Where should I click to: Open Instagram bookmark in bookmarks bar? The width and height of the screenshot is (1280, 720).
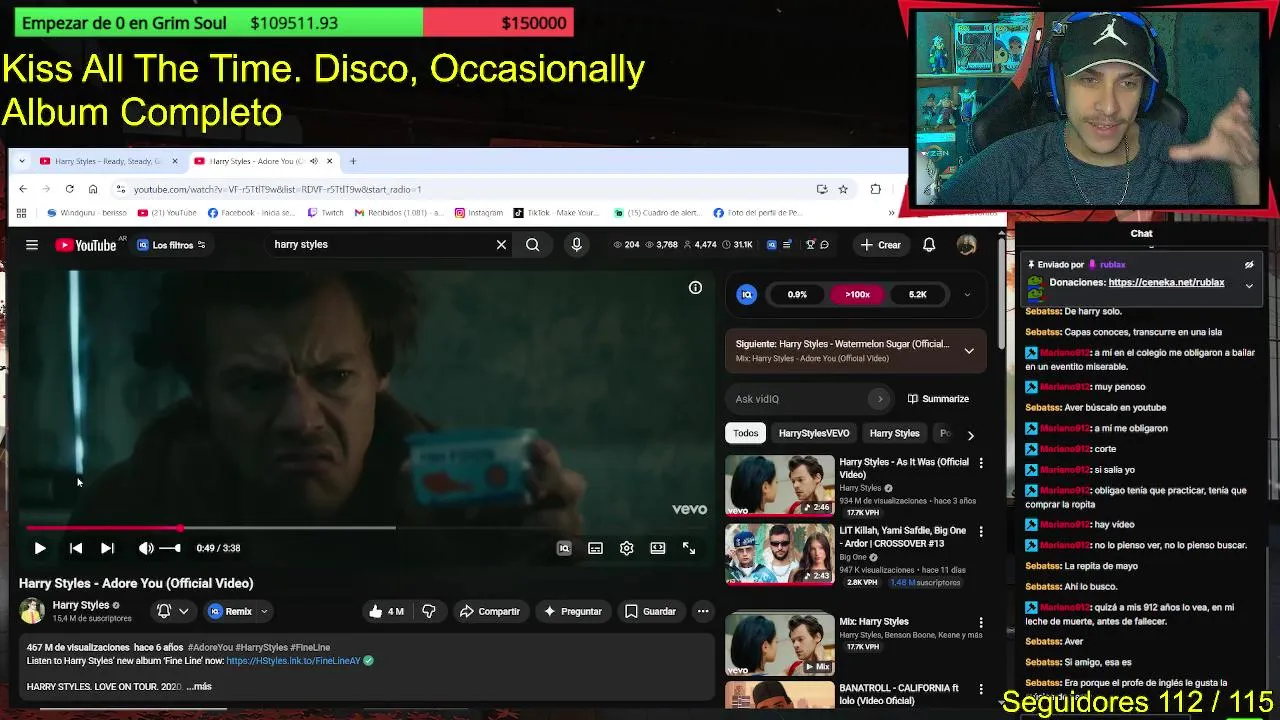point(479,213)
